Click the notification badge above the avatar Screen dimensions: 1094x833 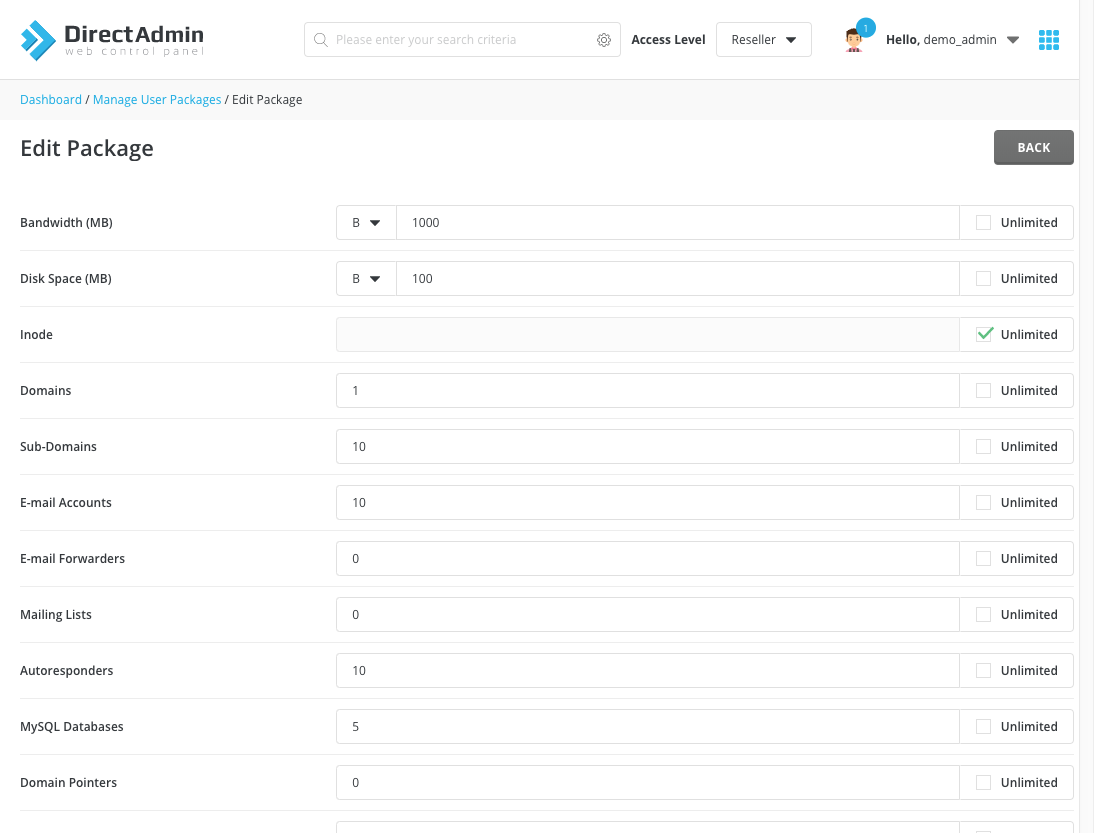pyautogui.click(x=865, y=28)
